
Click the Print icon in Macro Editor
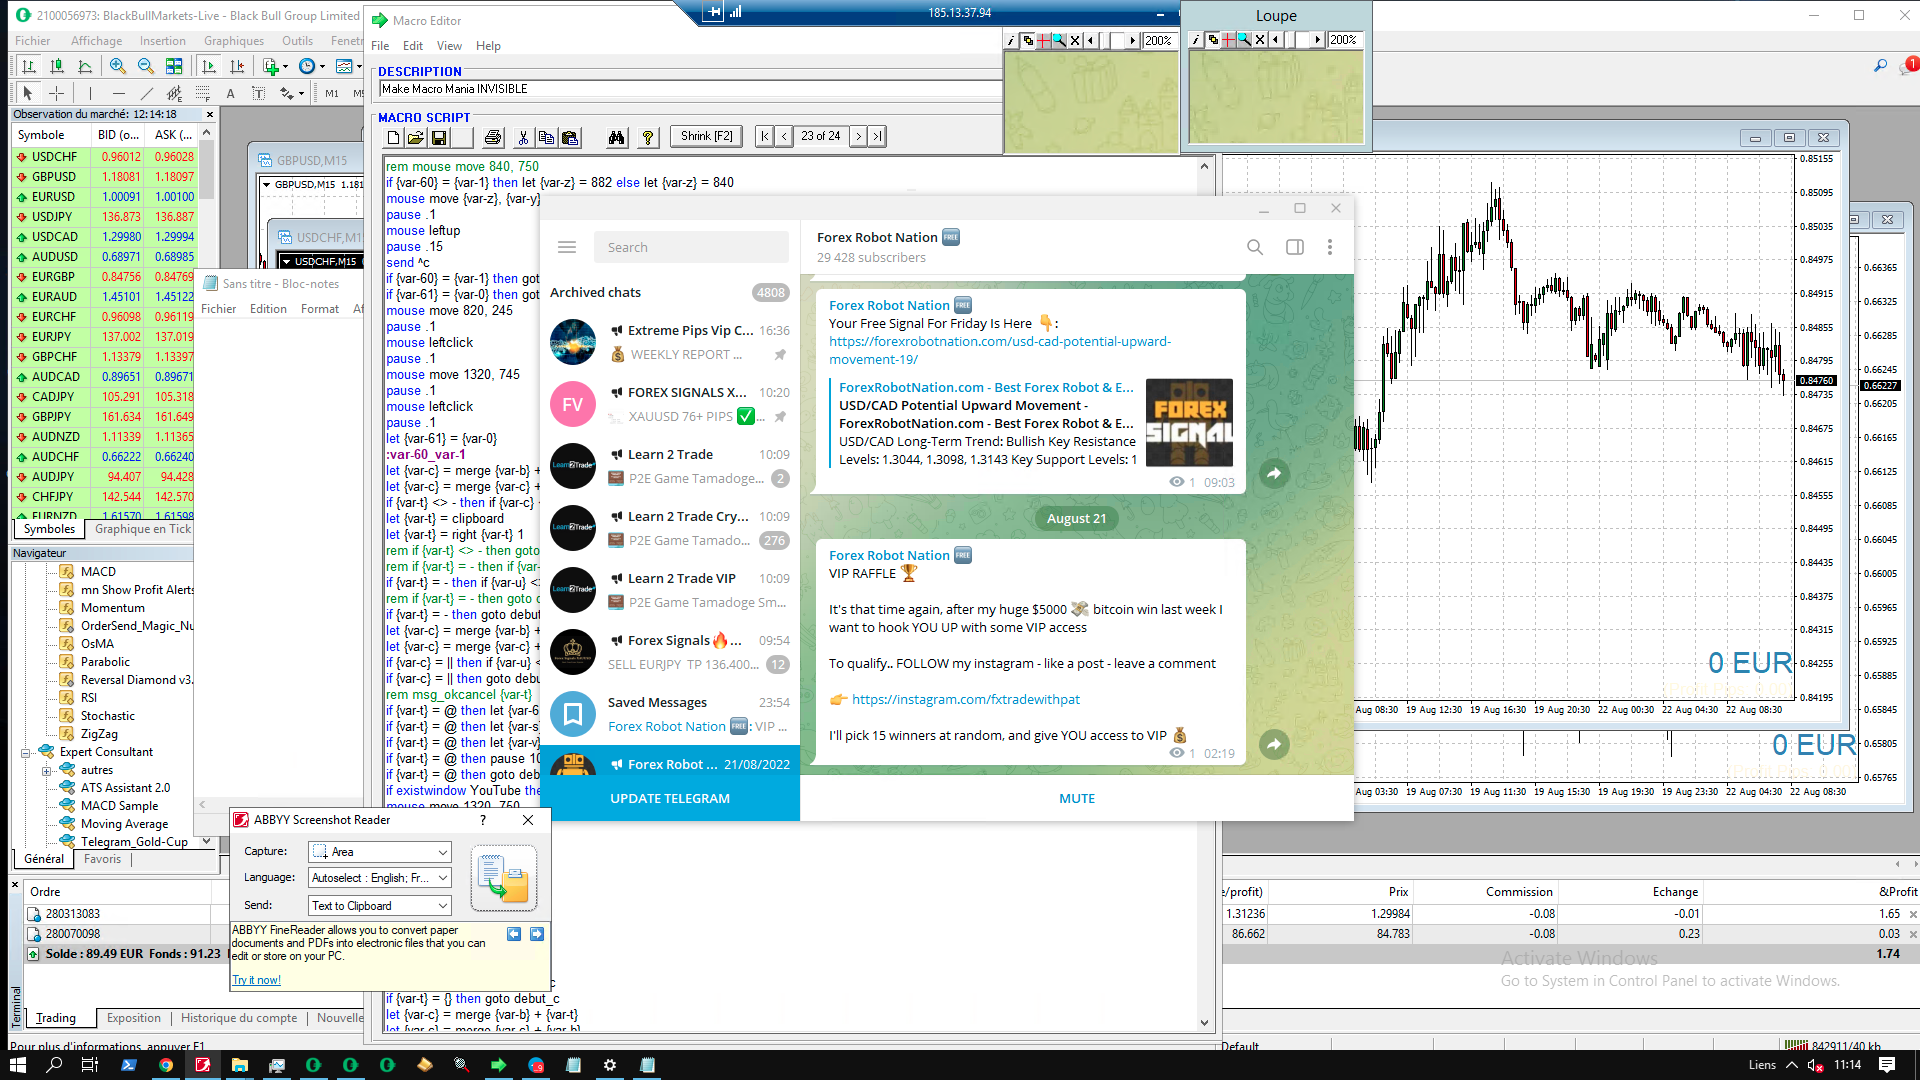[493, 137]
